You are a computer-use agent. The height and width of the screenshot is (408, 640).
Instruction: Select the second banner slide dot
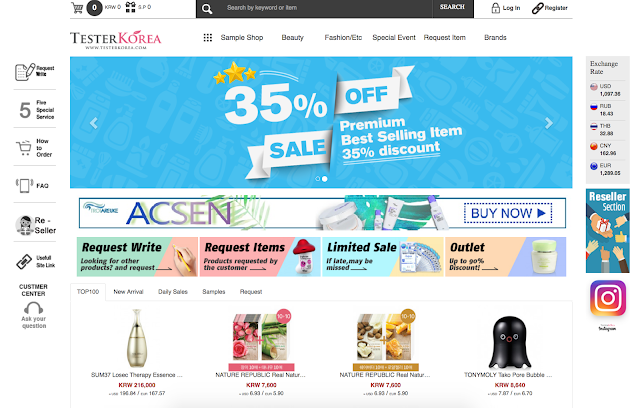click(x=324, y=179)
